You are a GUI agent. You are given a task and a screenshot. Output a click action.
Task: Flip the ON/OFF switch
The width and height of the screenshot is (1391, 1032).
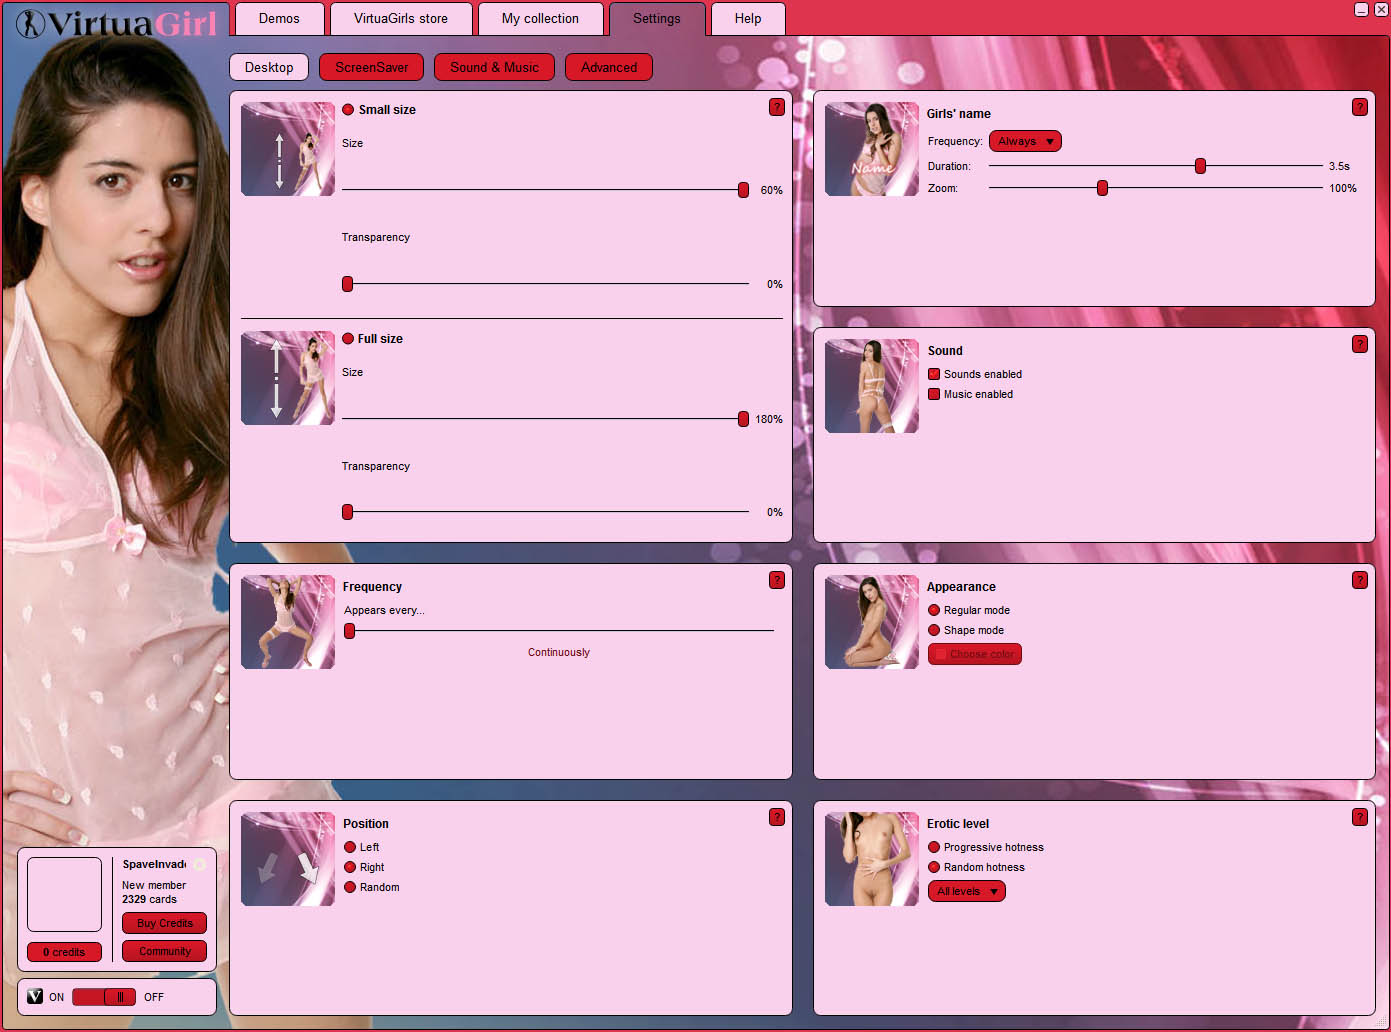pyautogui.click(x=104, y=997)
